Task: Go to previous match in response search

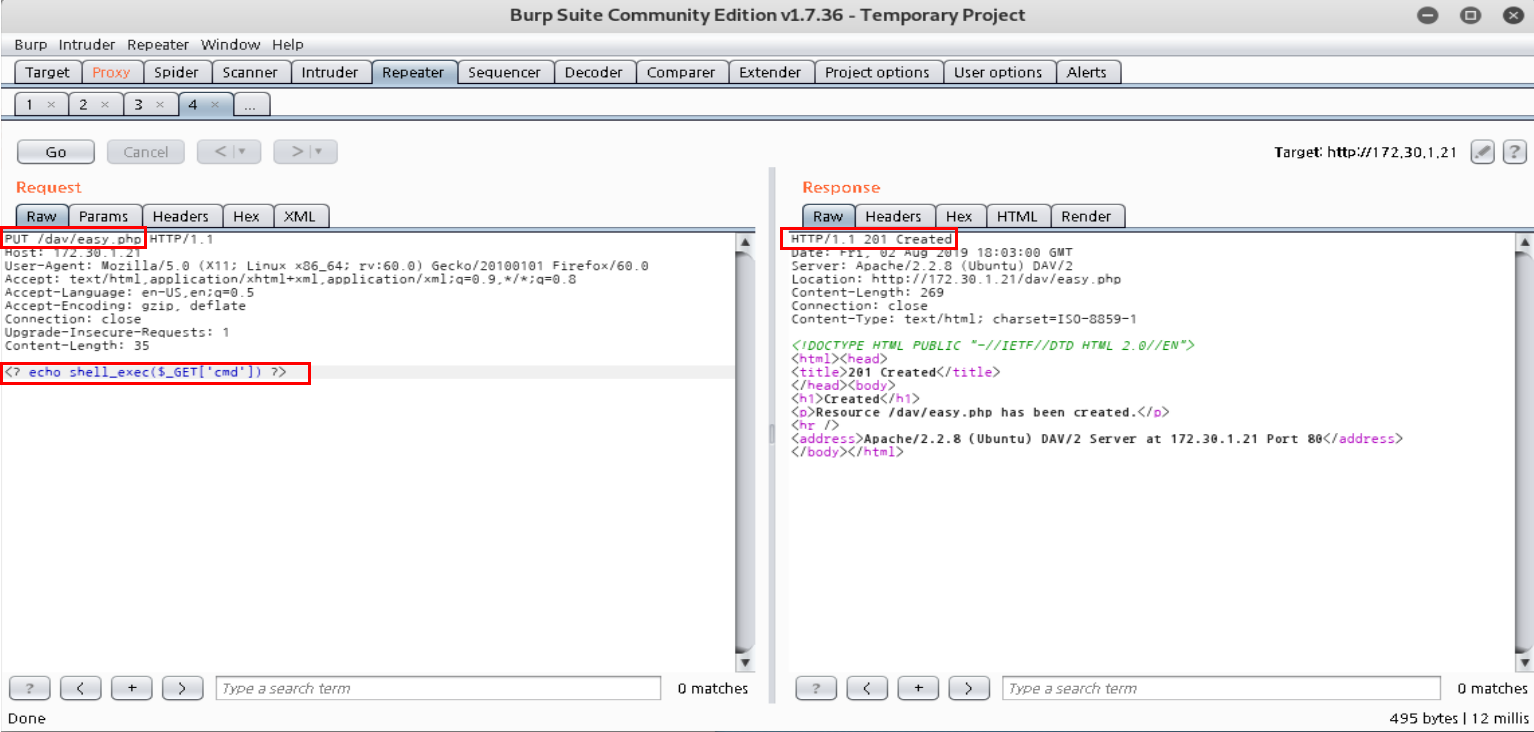Action: click(867, 688)
